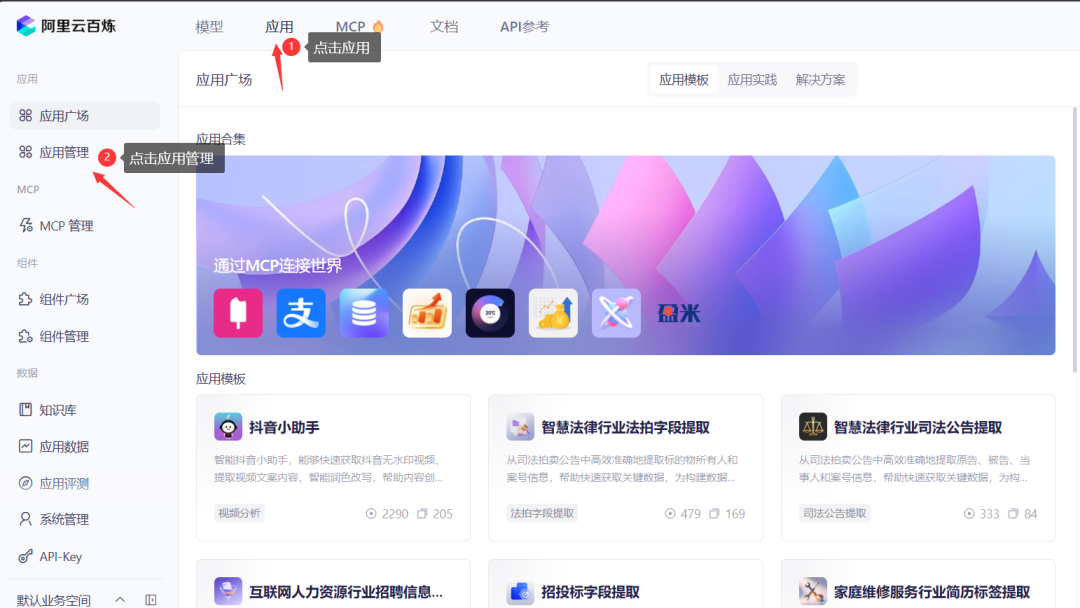
Task: Click the 组件广场 sidebar icon
Action: click(x=25, y=299)
